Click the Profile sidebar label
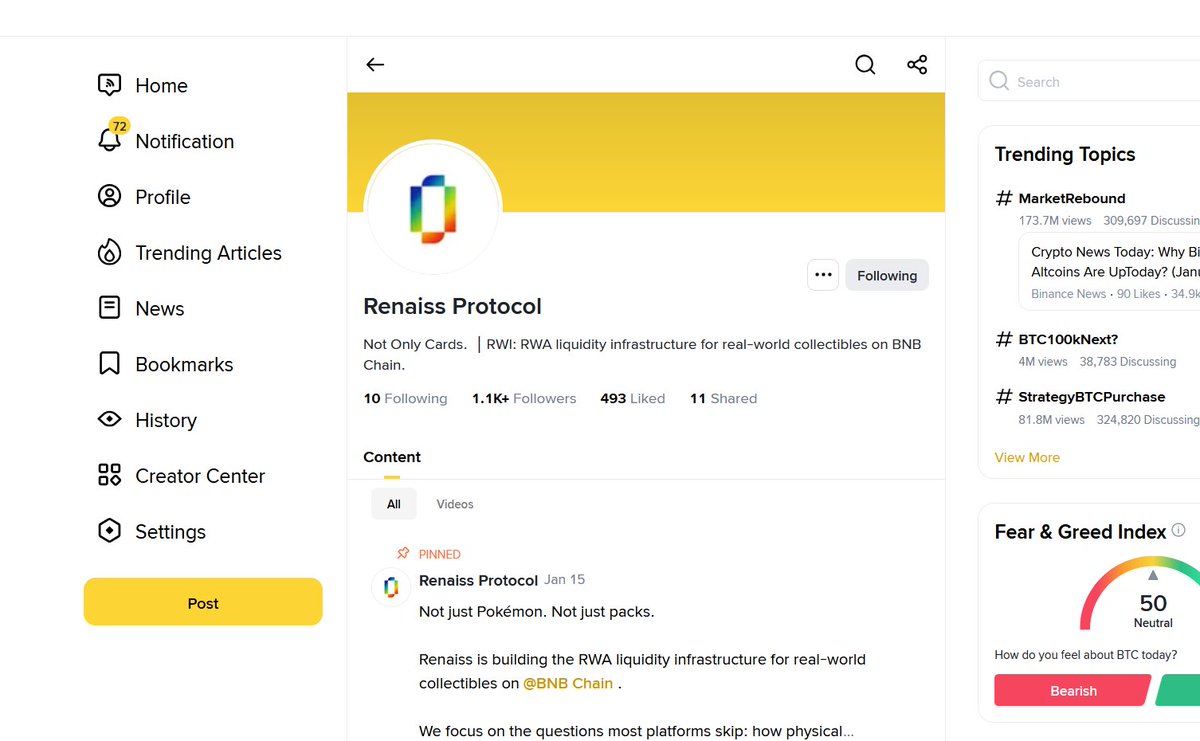This screenshot has width=1200, height=741. pos(162,198)
